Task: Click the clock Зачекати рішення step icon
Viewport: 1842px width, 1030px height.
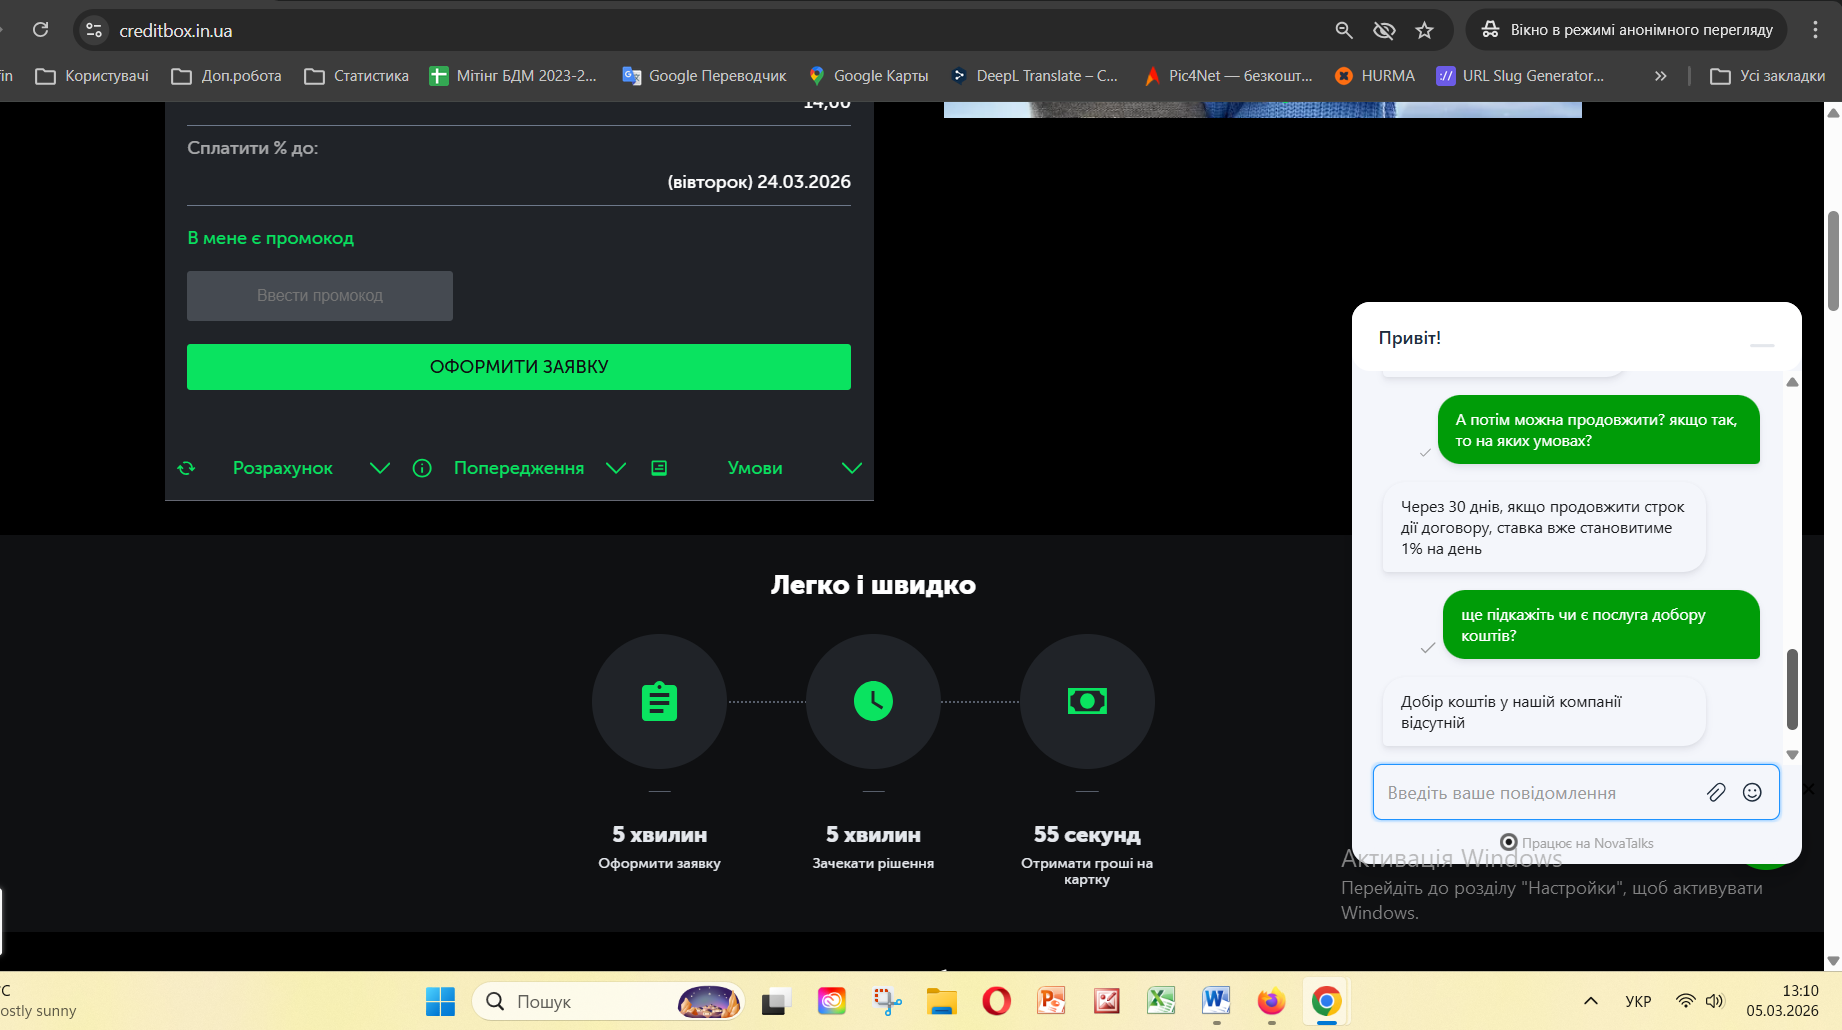Action: click(x=874, y=702)
